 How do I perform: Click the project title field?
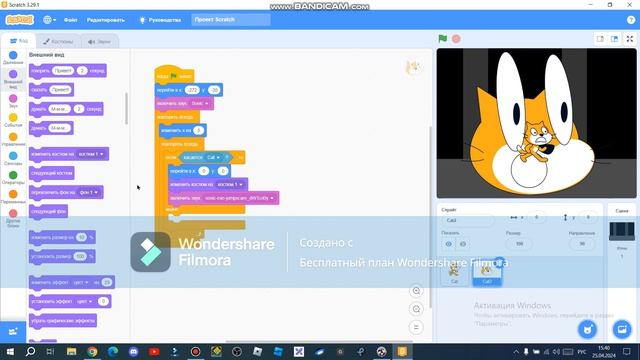click(231, 20)
